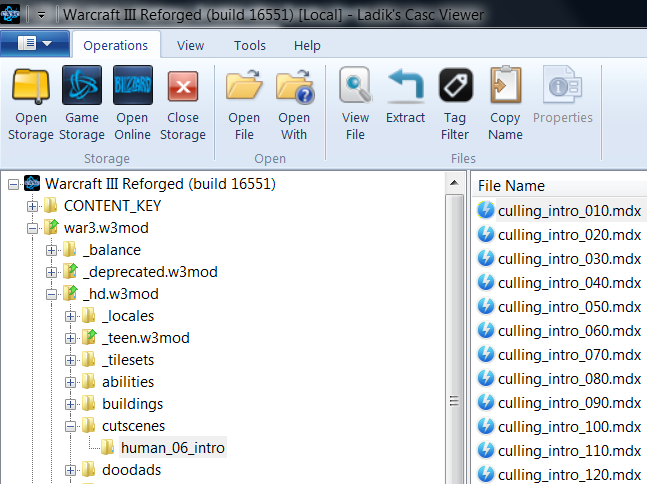The width and height of the screenshot is (647, 484).
Task: Select the _tilesets tree folder
Action: 128,360
